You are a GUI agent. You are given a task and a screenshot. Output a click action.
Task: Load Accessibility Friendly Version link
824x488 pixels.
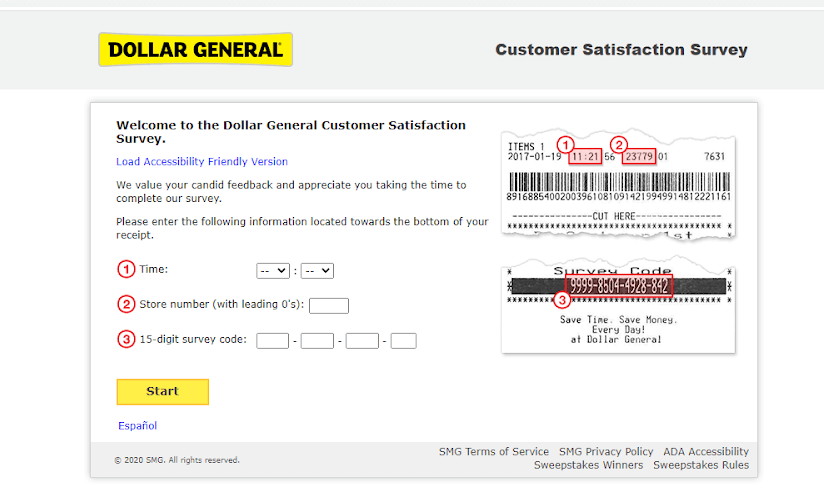click(202, 162)
